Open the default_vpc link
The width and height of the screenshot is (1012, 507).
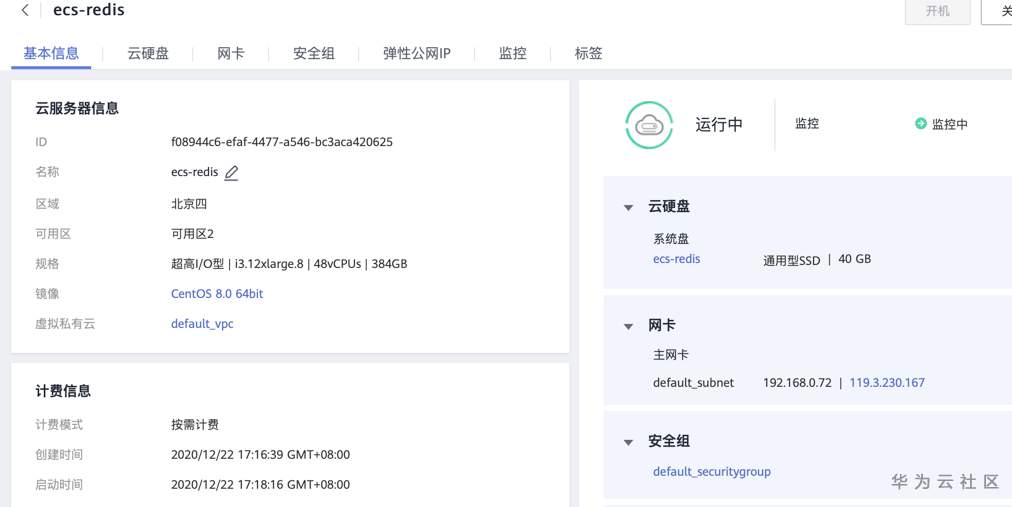click(202, 324)
